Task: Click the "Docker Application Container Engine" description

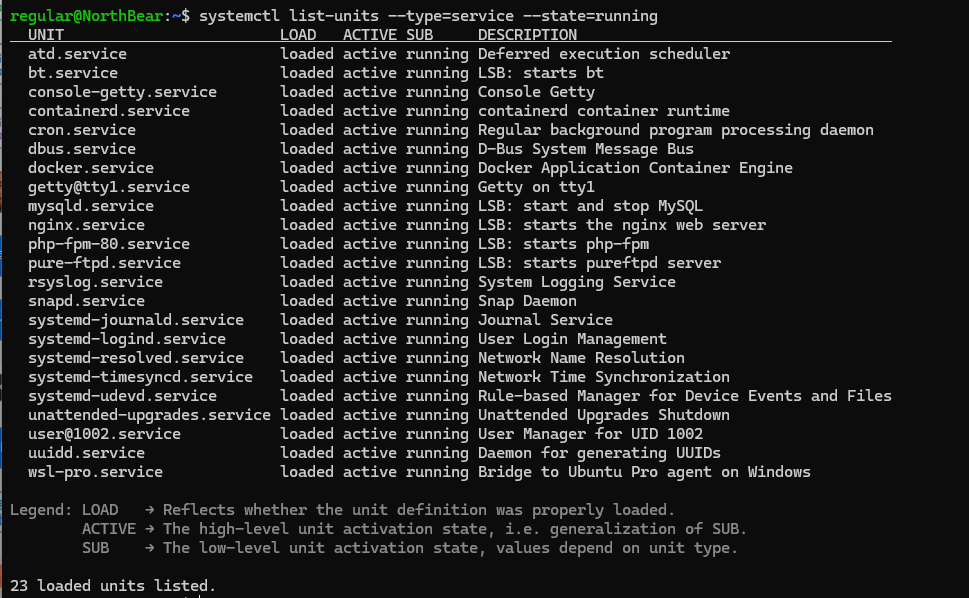Action: pyautogui.click(x=635, y=168)
